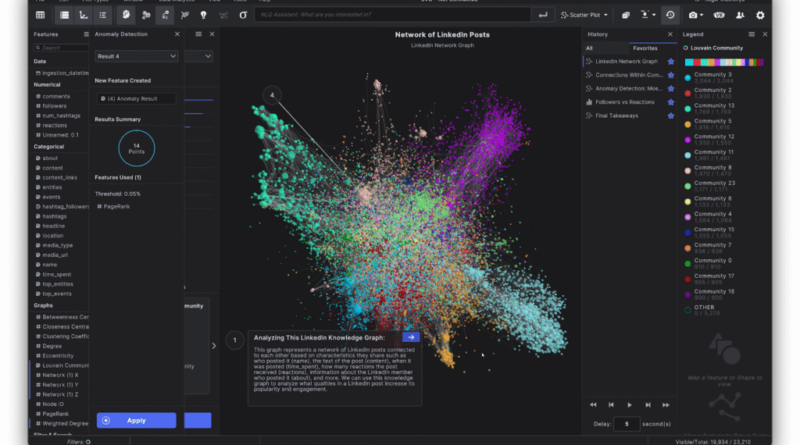Viewport: 800px width, 445px height.
Task: Toggle star for Connections Within Com... entry
Action: tap(671, 75)
